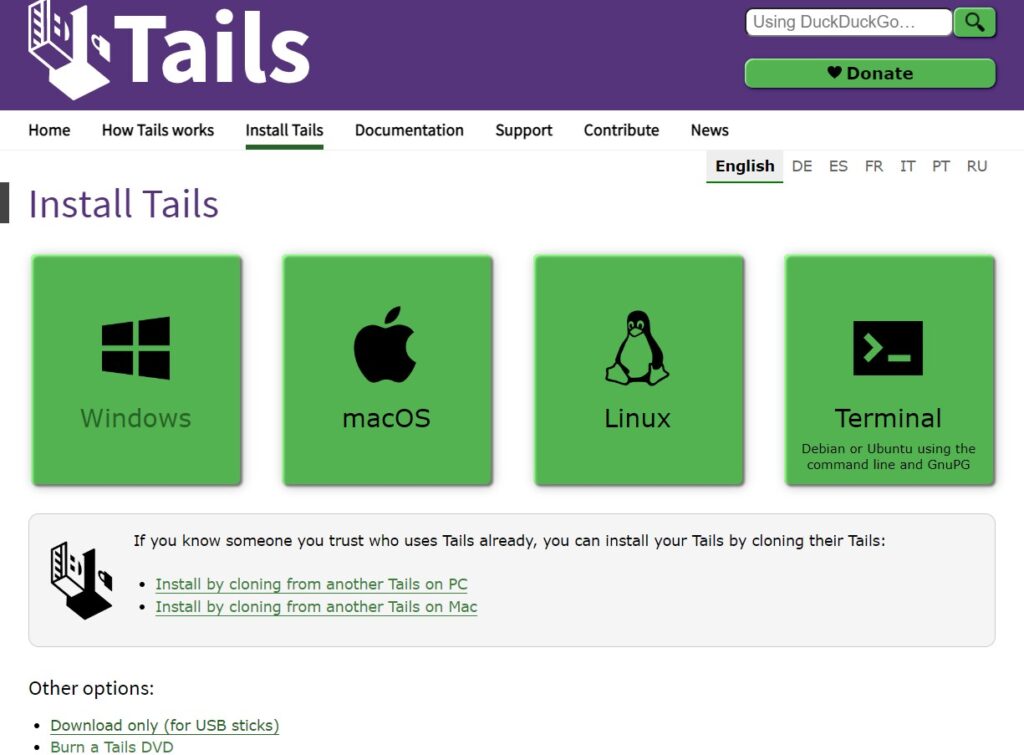Open Install by cloning from Tails on PC
This screenshot has height=755, width=1024.
[311, 584]
